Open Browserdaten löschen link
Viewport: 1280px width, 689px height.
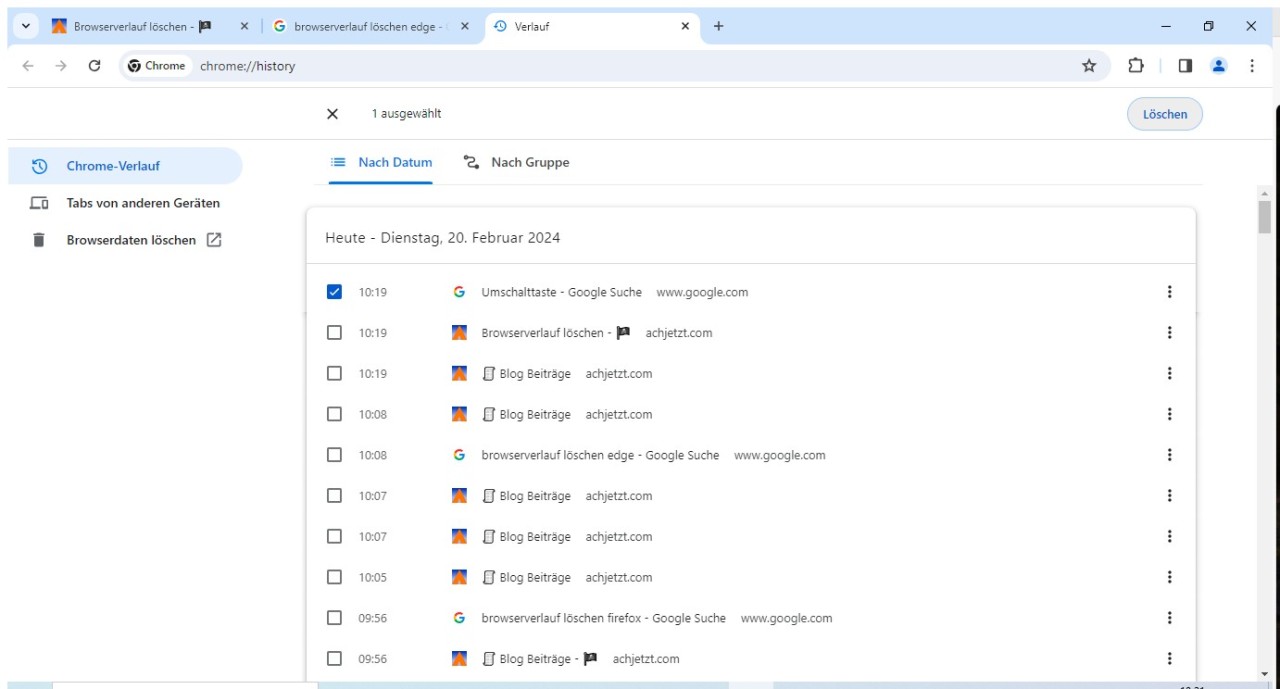[x=131, y=240]
